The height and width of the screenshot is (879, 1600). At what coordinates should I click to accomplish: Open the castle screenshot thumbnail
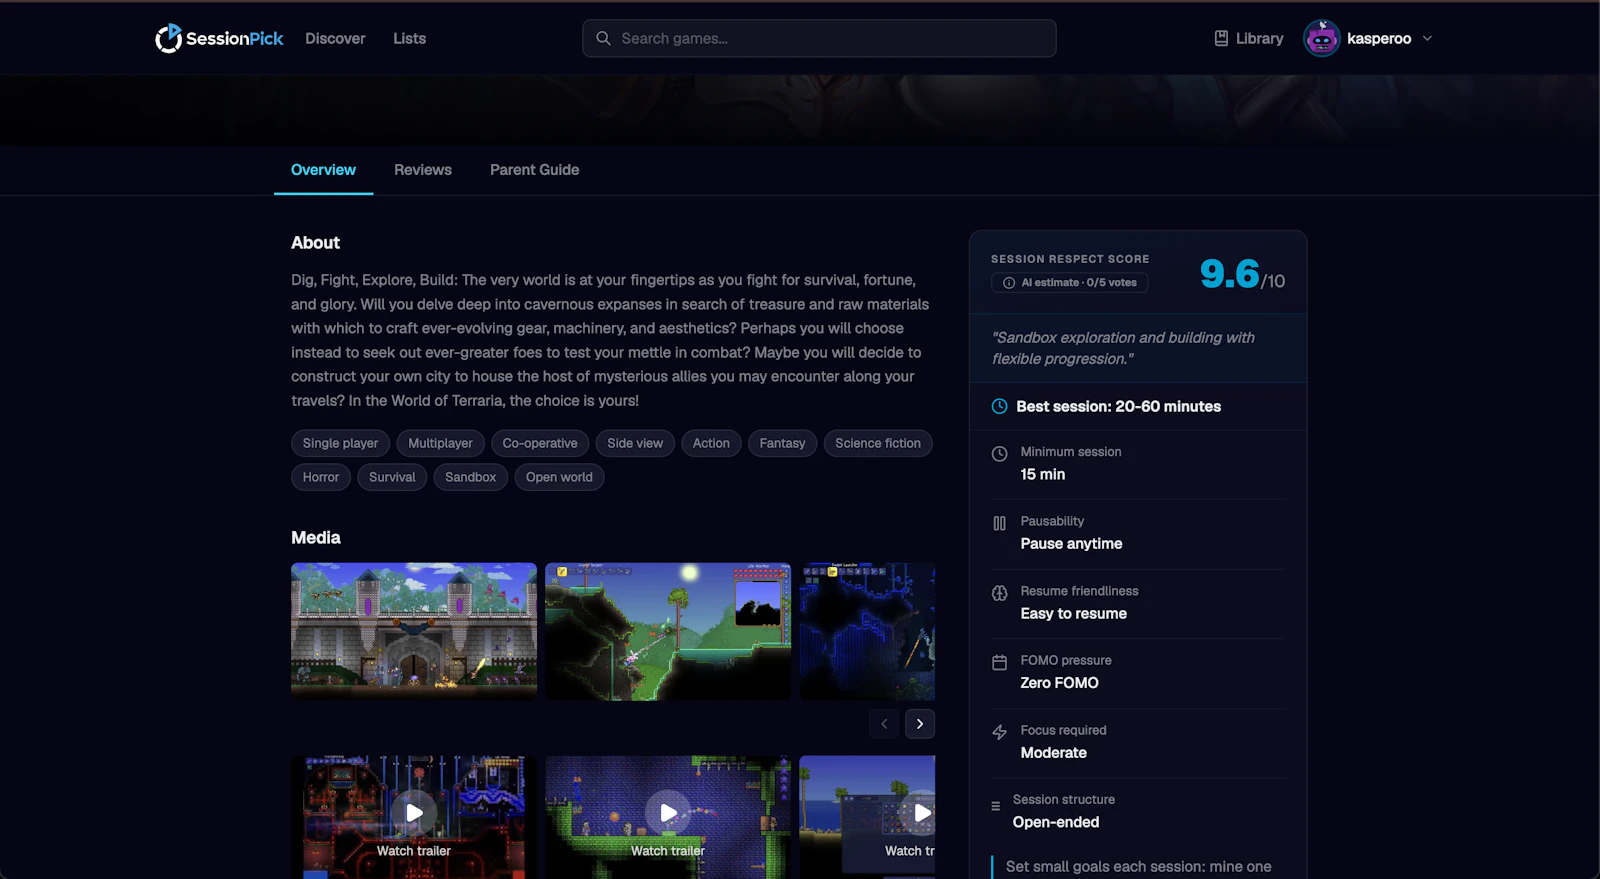pyautogui.click(x=414, y=631)
